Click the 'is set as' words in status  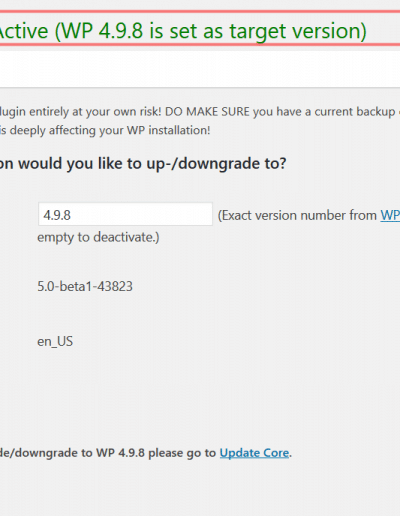point(187,31)
